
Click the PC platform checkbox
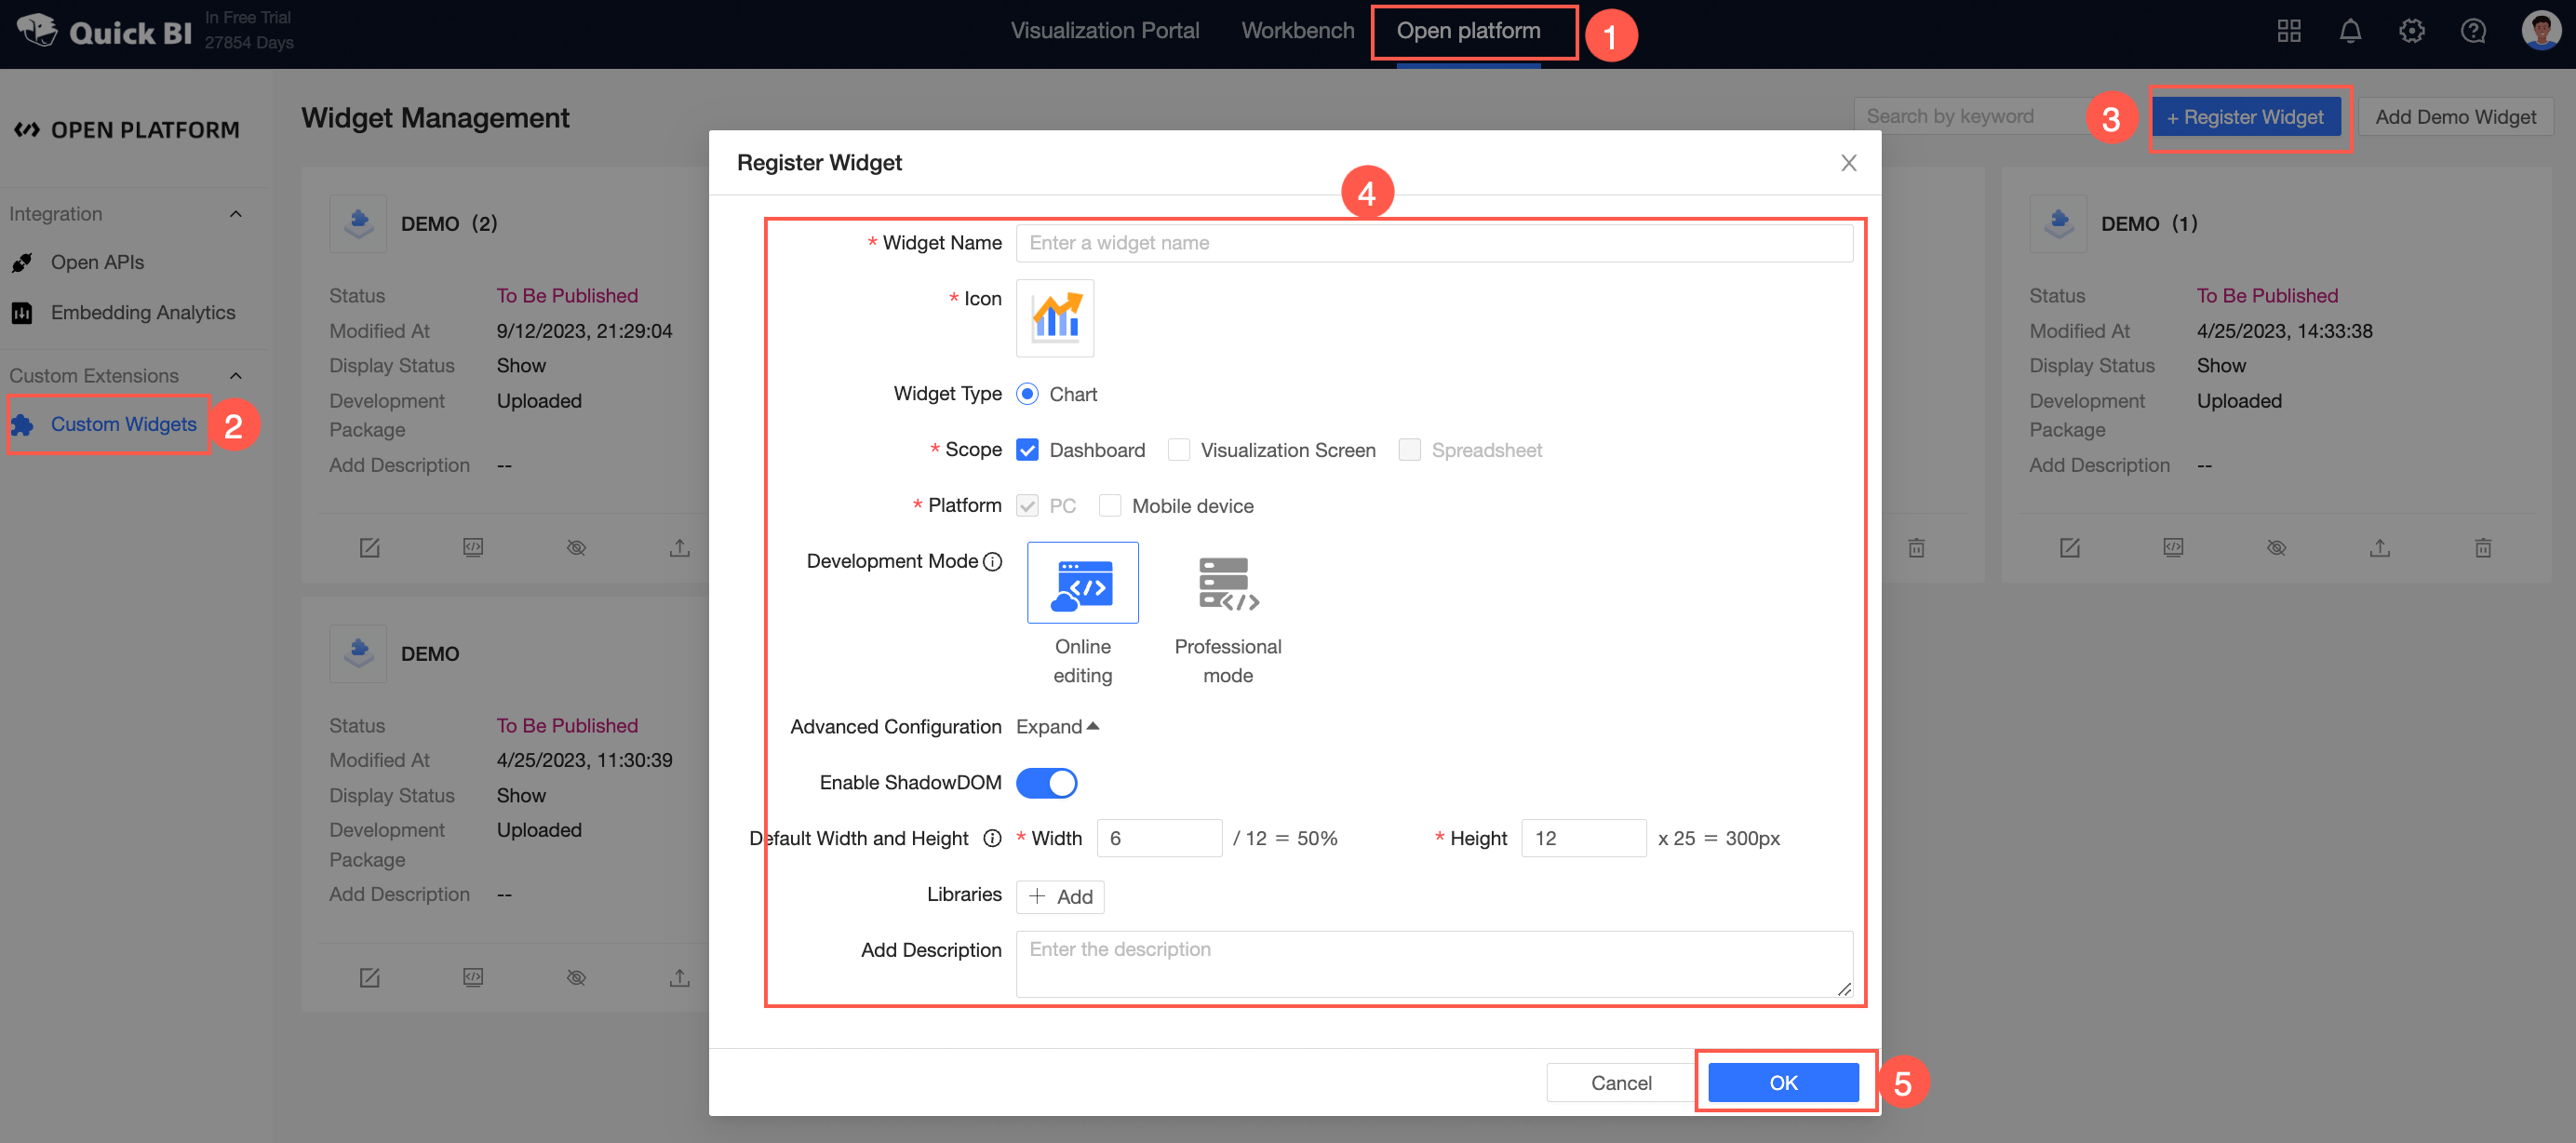coord(1027,506)
